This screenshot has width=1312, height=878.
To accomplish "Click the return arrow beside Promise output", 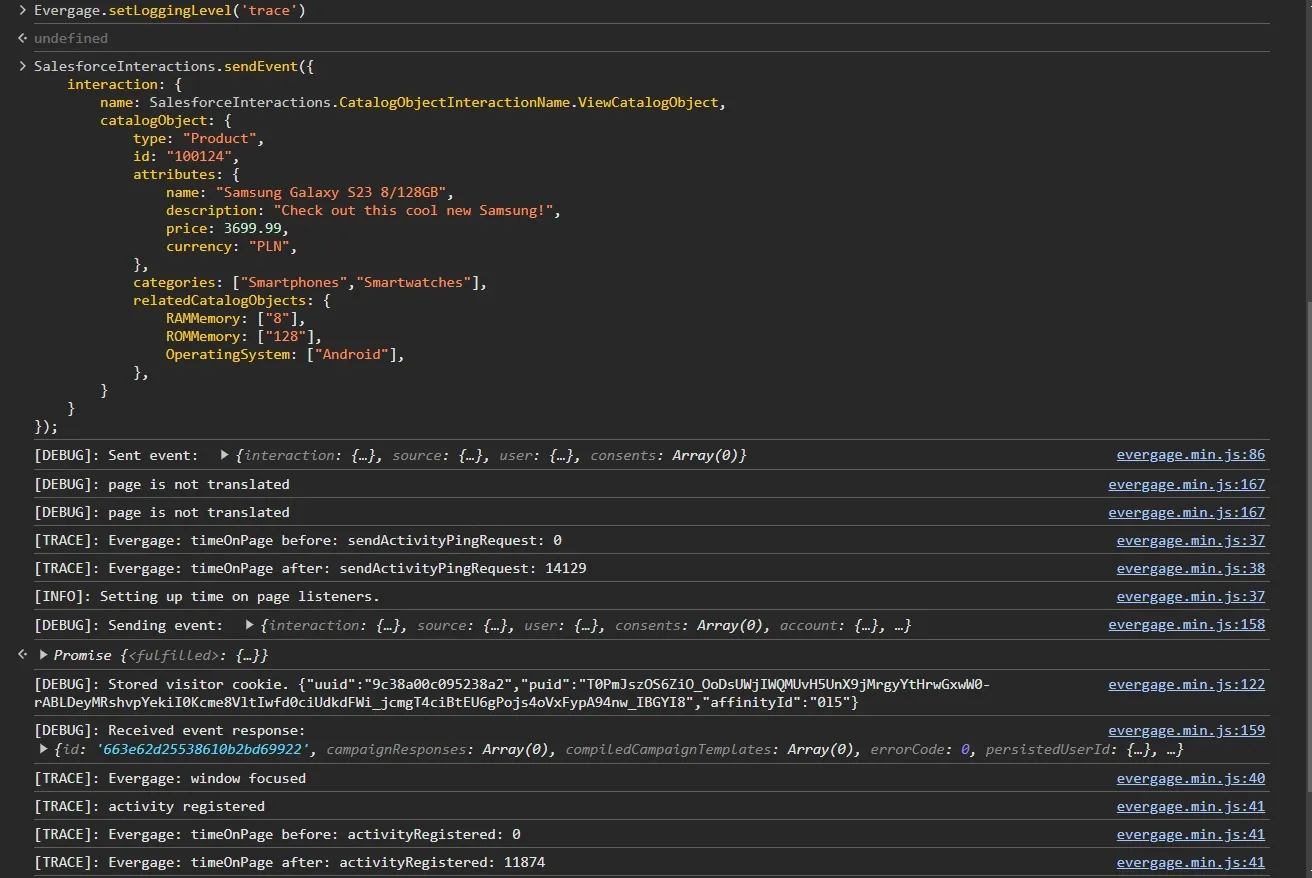I will [22, 655].
